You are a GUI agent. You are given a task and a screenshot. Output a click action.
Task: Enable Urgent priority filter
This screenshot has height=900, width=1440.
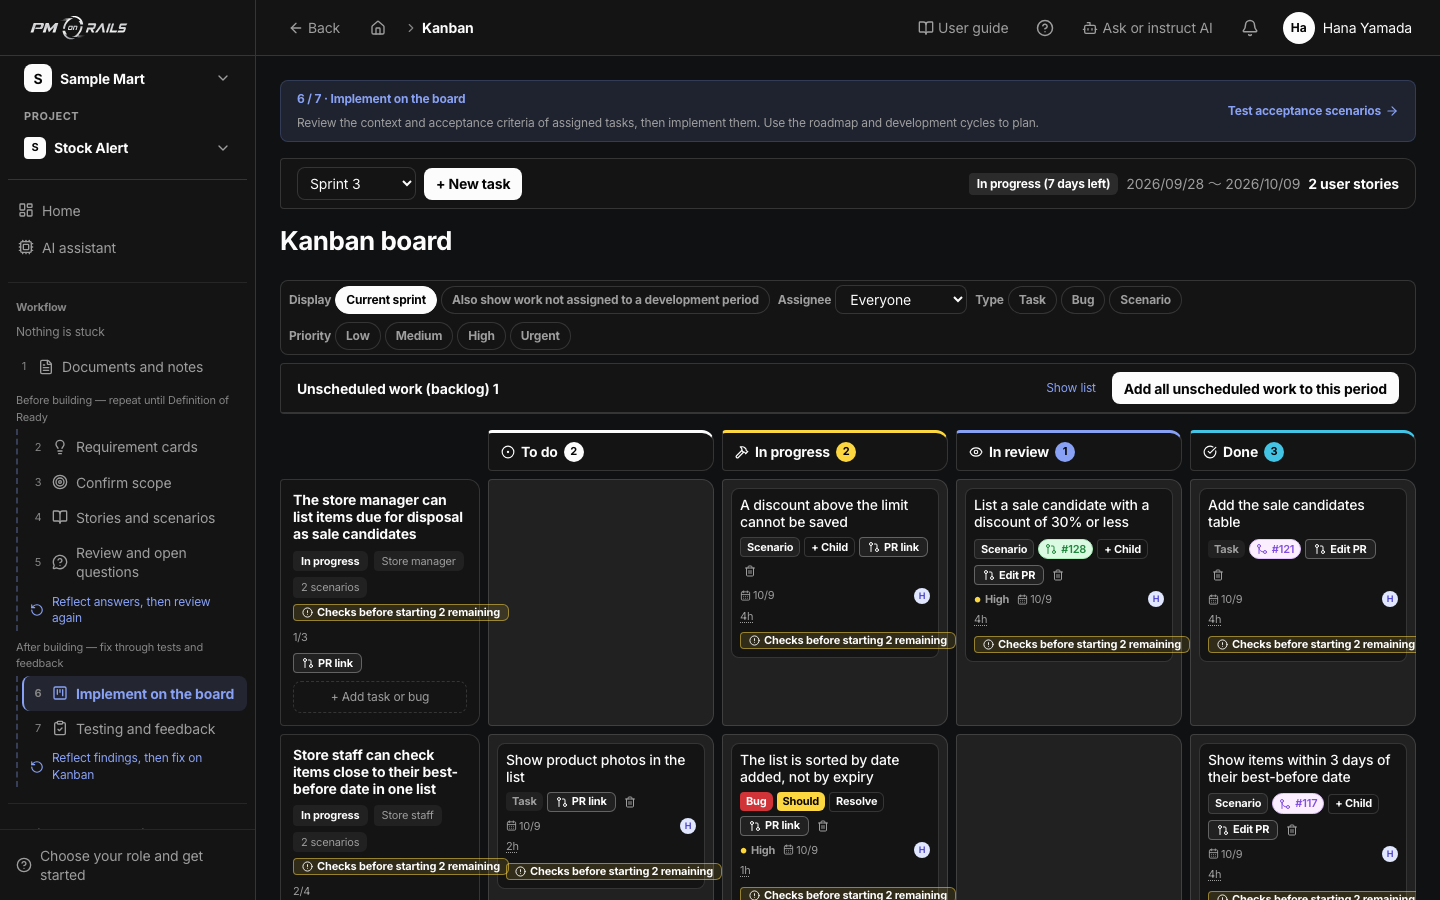click(x=540, y=336)
